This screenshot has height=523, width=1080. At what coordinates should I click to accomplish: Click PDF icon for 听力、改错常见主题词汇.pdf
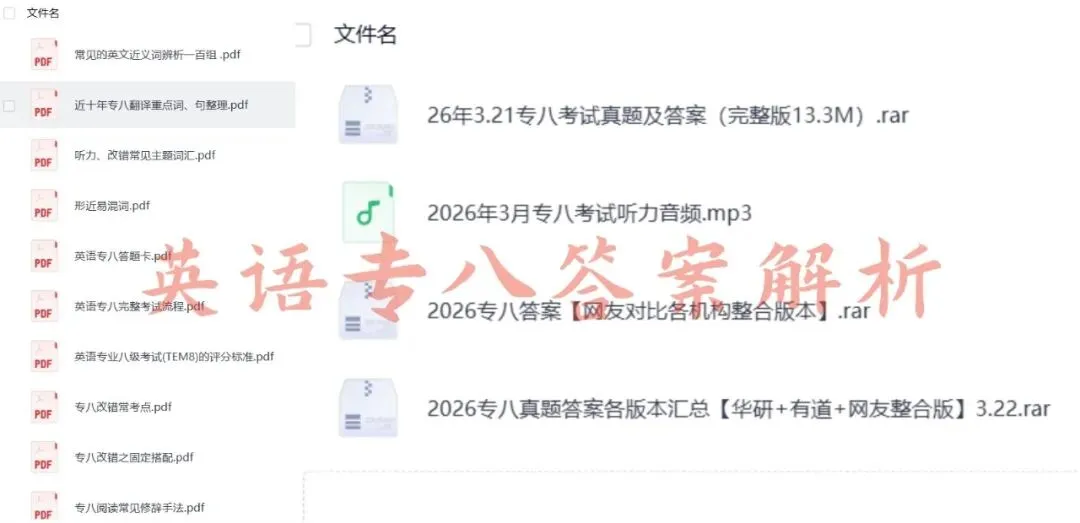point(44,155)
